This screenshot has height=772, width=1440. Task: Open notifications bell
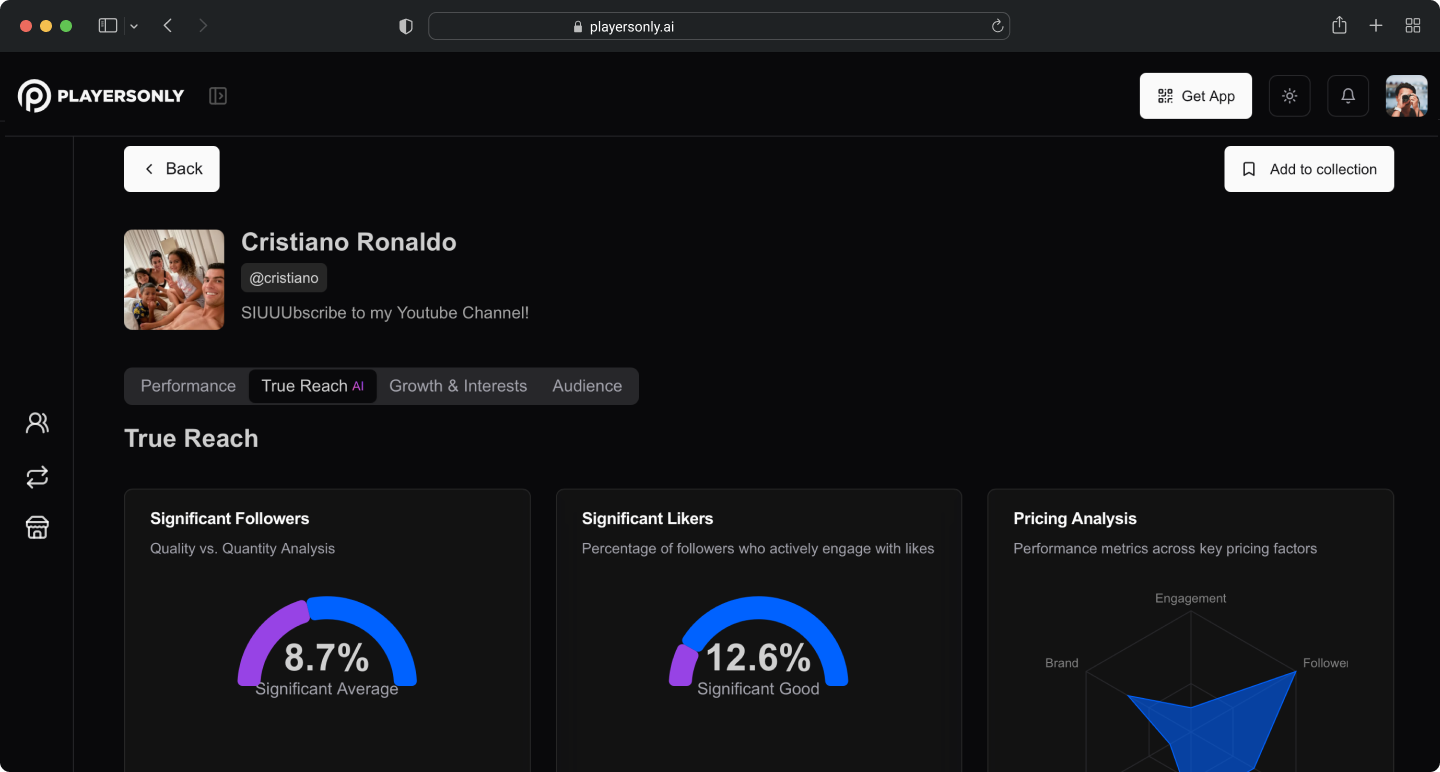[1347, 96]
